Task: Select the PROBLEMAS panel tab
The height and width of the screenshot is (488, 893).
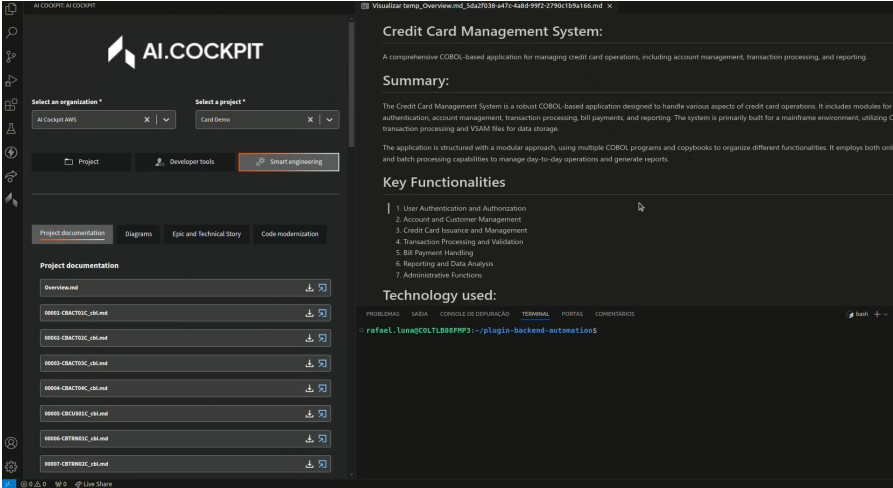Action: (381, 313)
